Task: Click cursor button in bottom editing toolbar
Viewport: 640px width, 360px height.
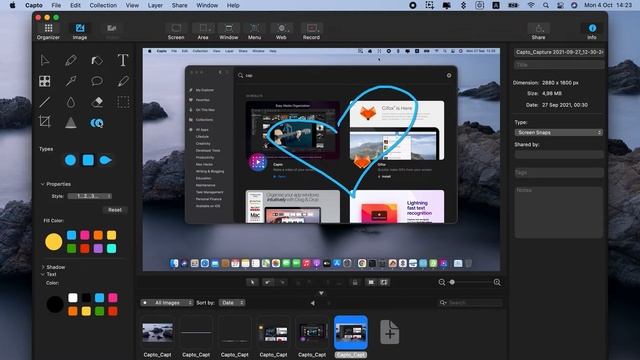Action: 253,282
